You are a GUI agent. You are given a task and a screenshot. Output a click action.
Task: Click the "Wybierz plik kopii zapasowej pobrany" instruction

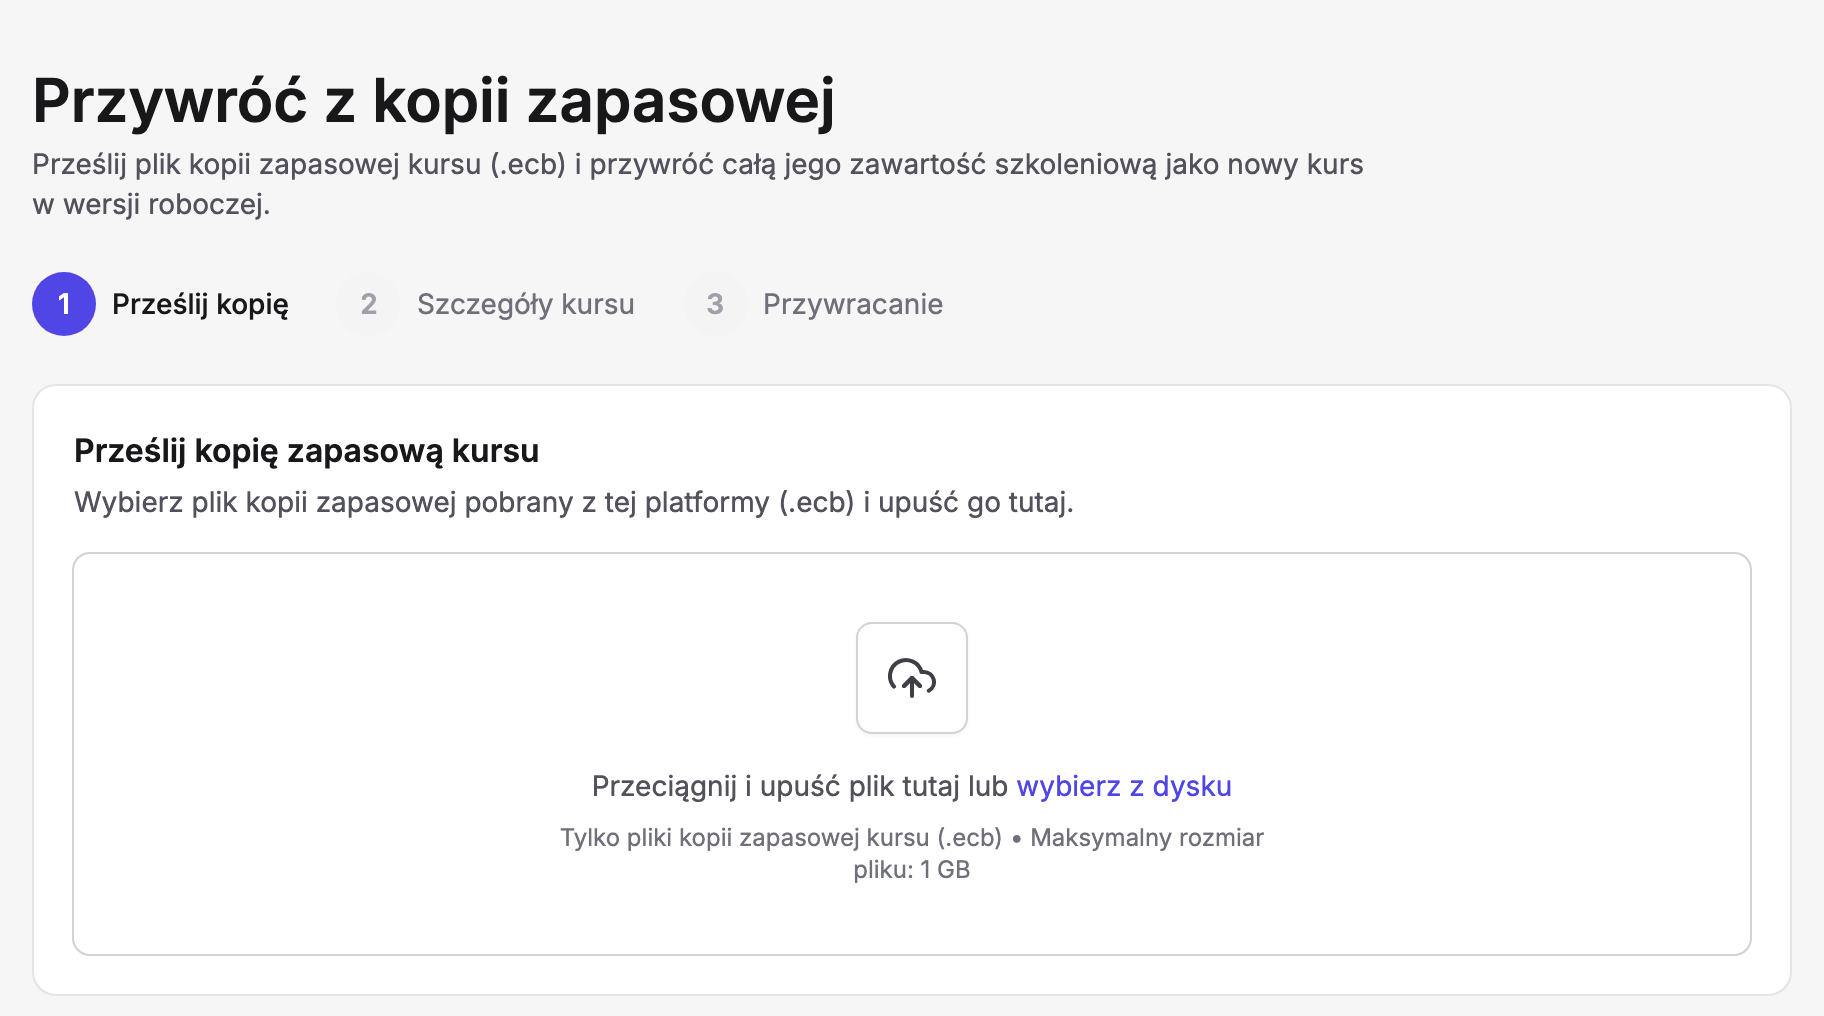click(574, 502)
